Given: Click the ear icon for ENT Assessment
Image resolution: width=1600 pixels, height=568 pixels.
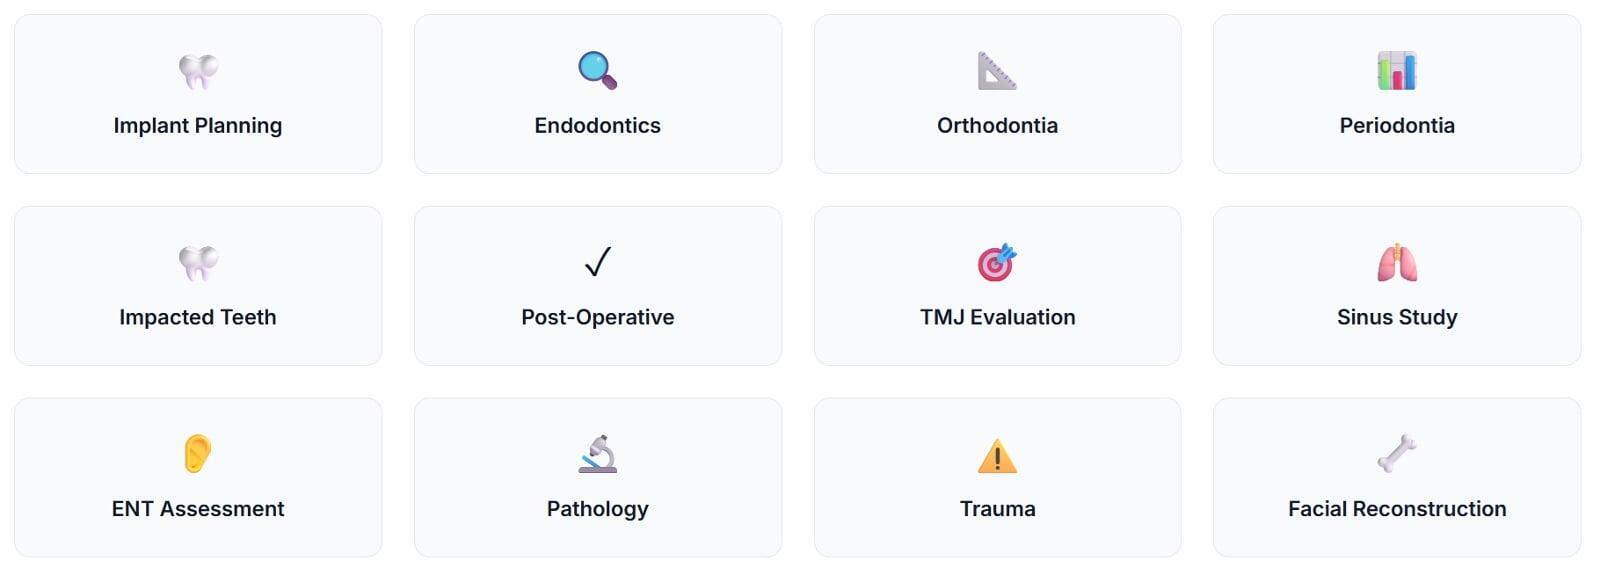Looking at the screenshot, I should click(x=198, y=454).
